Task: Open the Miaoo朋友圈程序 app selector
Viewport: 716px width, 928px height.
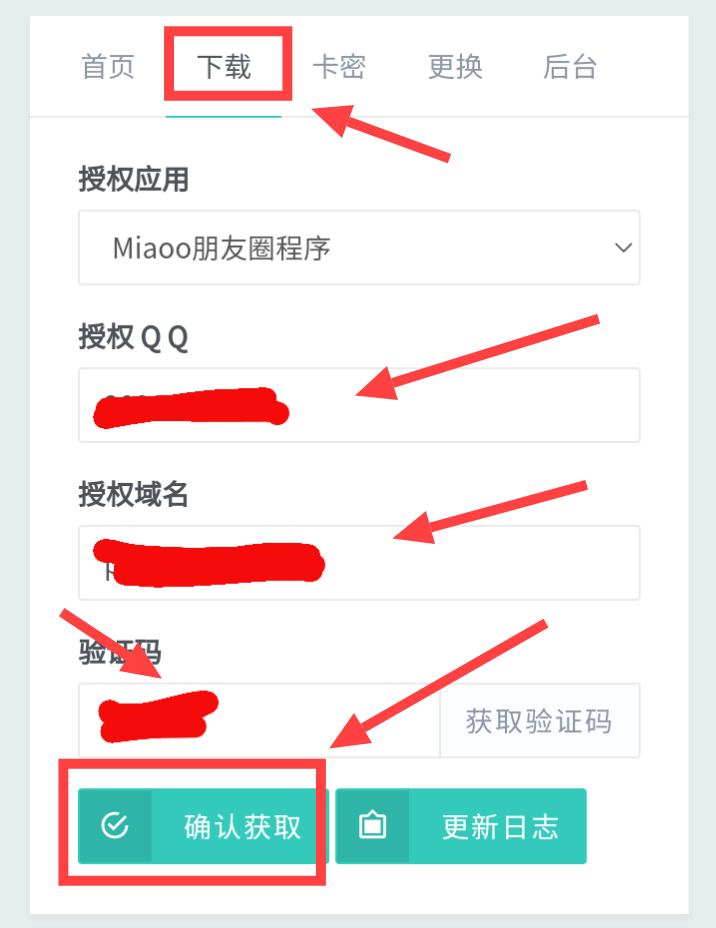Action: (x=359, y=247)
